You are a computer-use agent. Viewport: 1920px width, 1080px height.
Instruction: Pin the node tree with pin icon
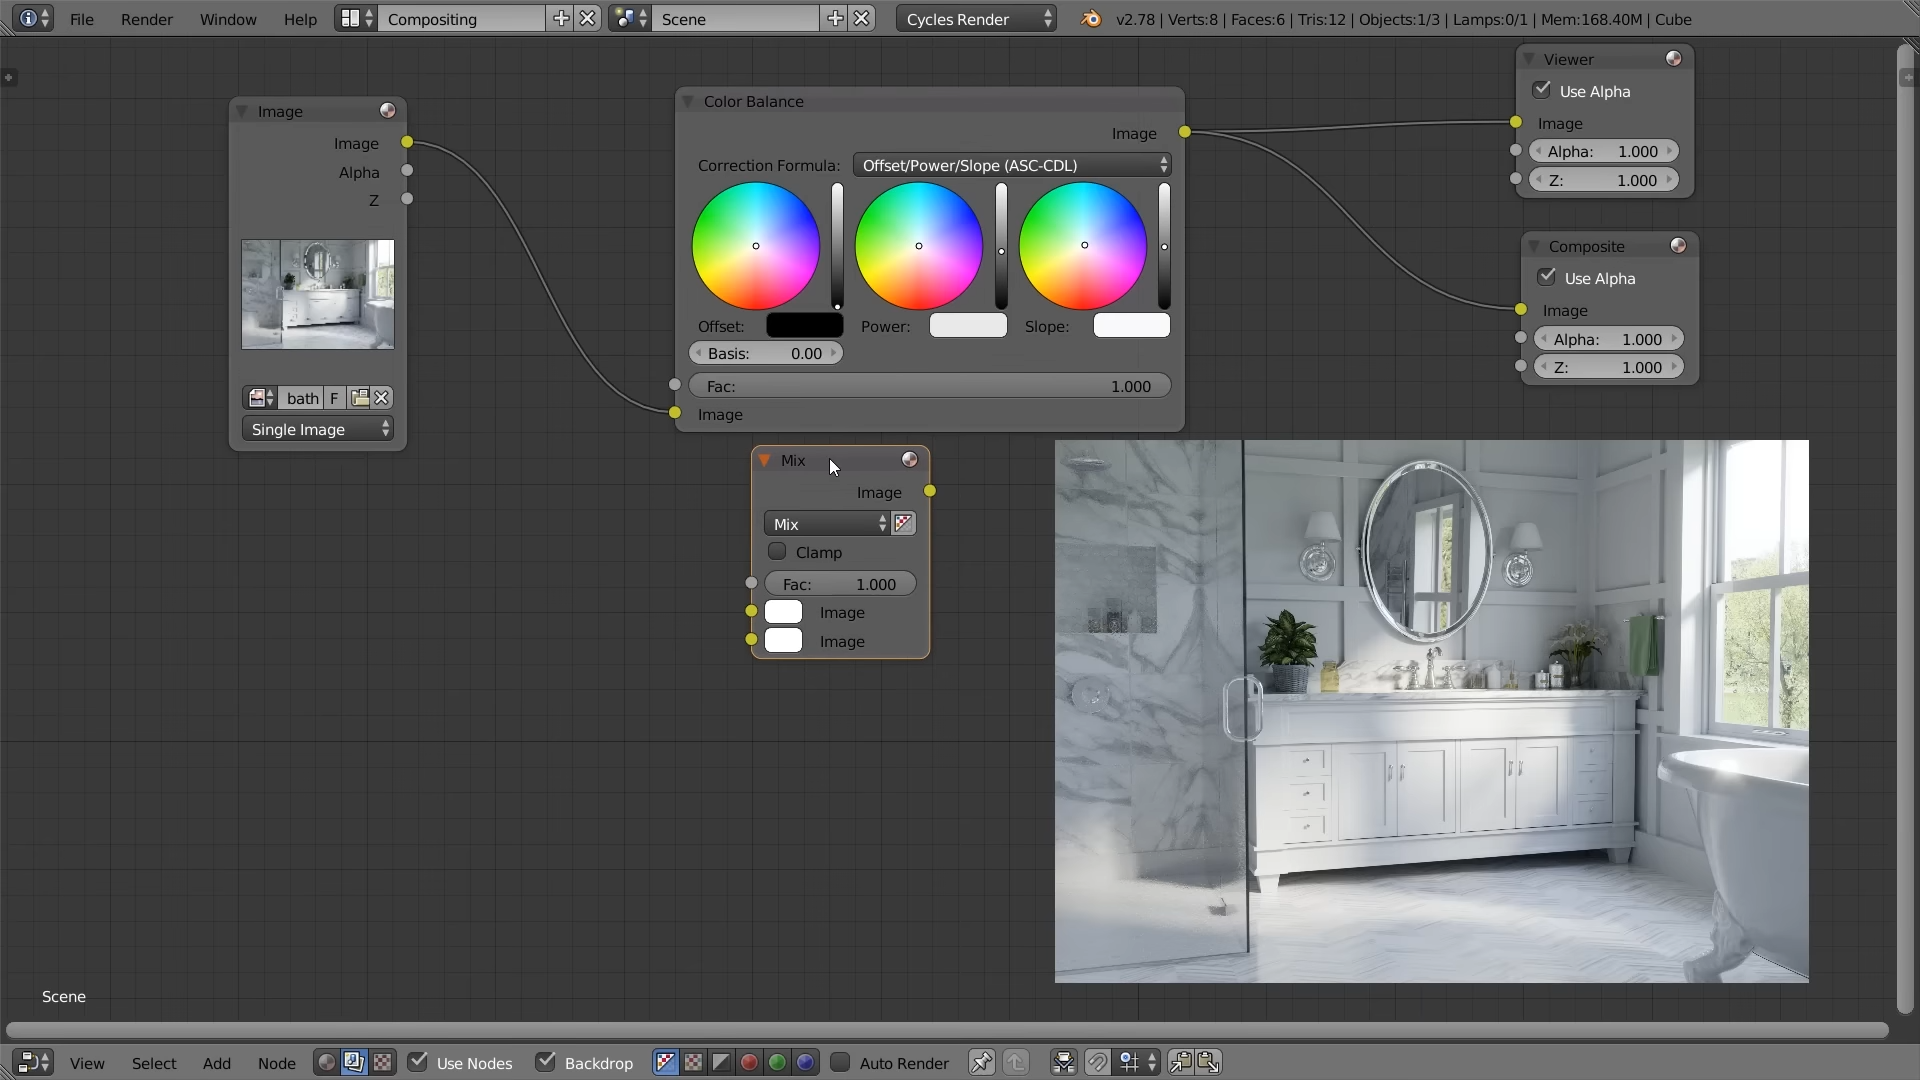(x=981, y=1063)
